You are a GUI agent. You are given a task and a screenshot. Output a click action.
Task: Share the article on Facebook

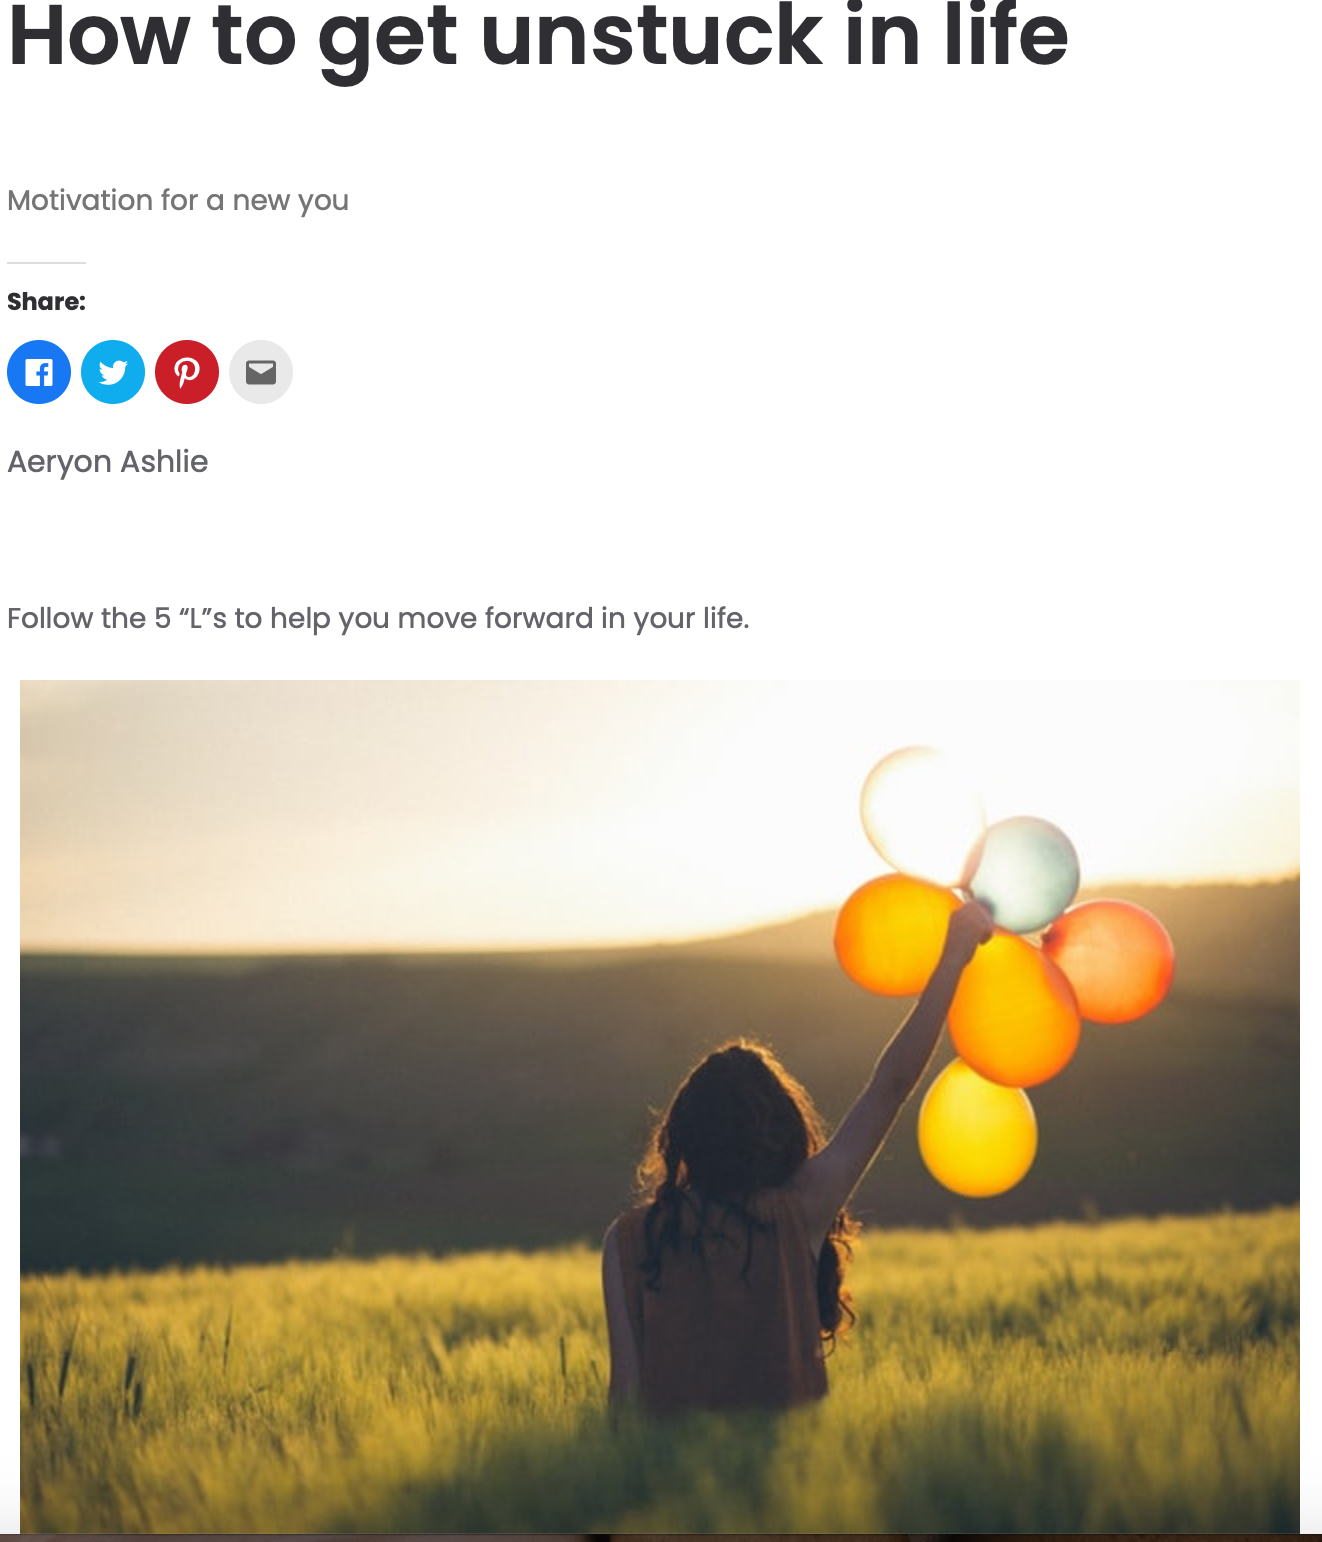39,372
